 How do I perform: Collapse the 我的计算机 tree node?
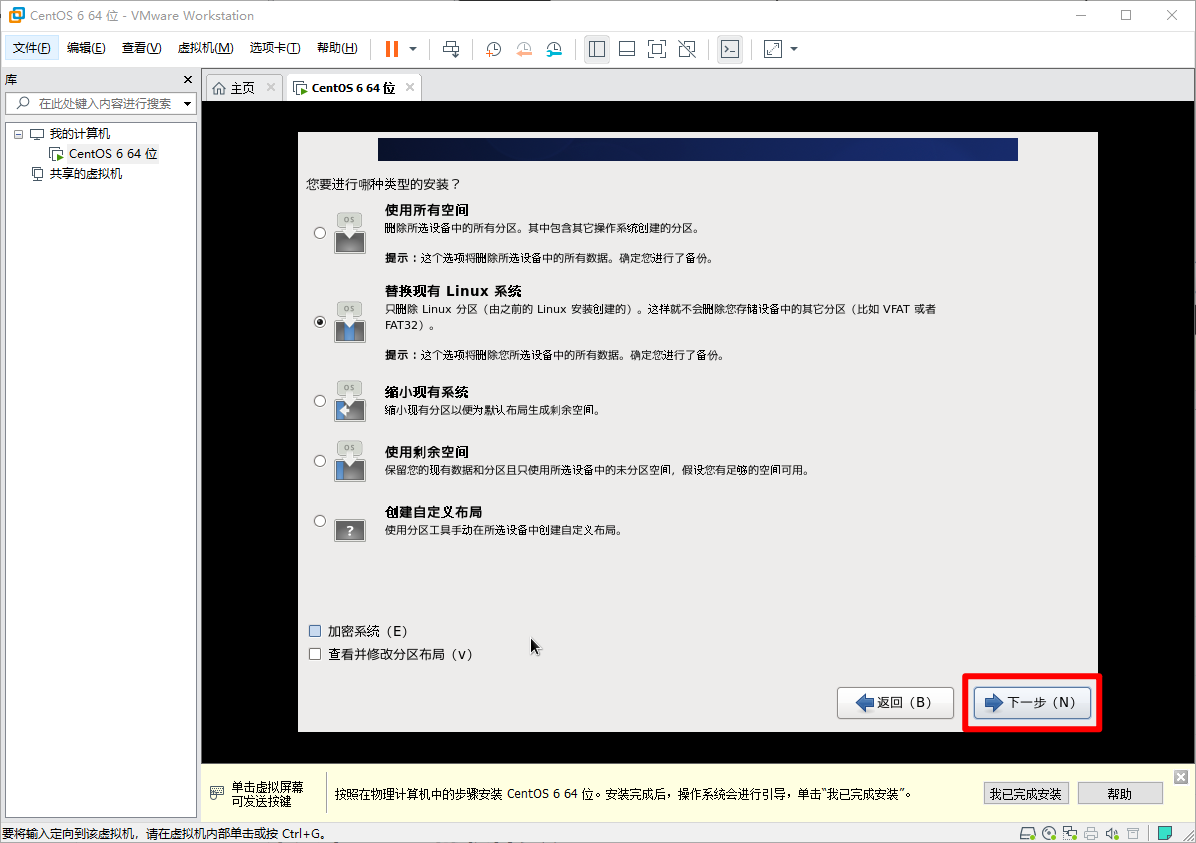18,134
